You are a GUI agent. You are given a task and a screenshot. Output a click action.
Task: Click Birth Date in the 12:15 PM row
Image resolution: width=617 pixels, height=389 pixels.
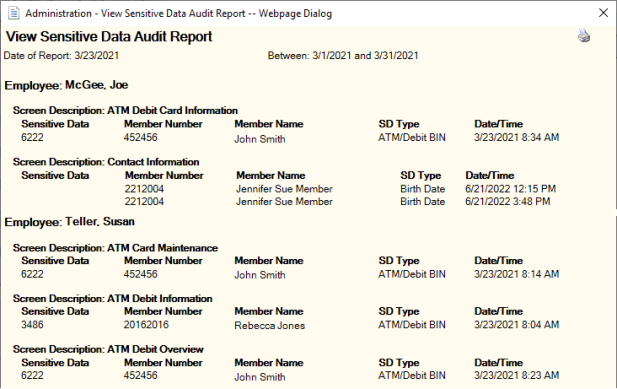423,189
